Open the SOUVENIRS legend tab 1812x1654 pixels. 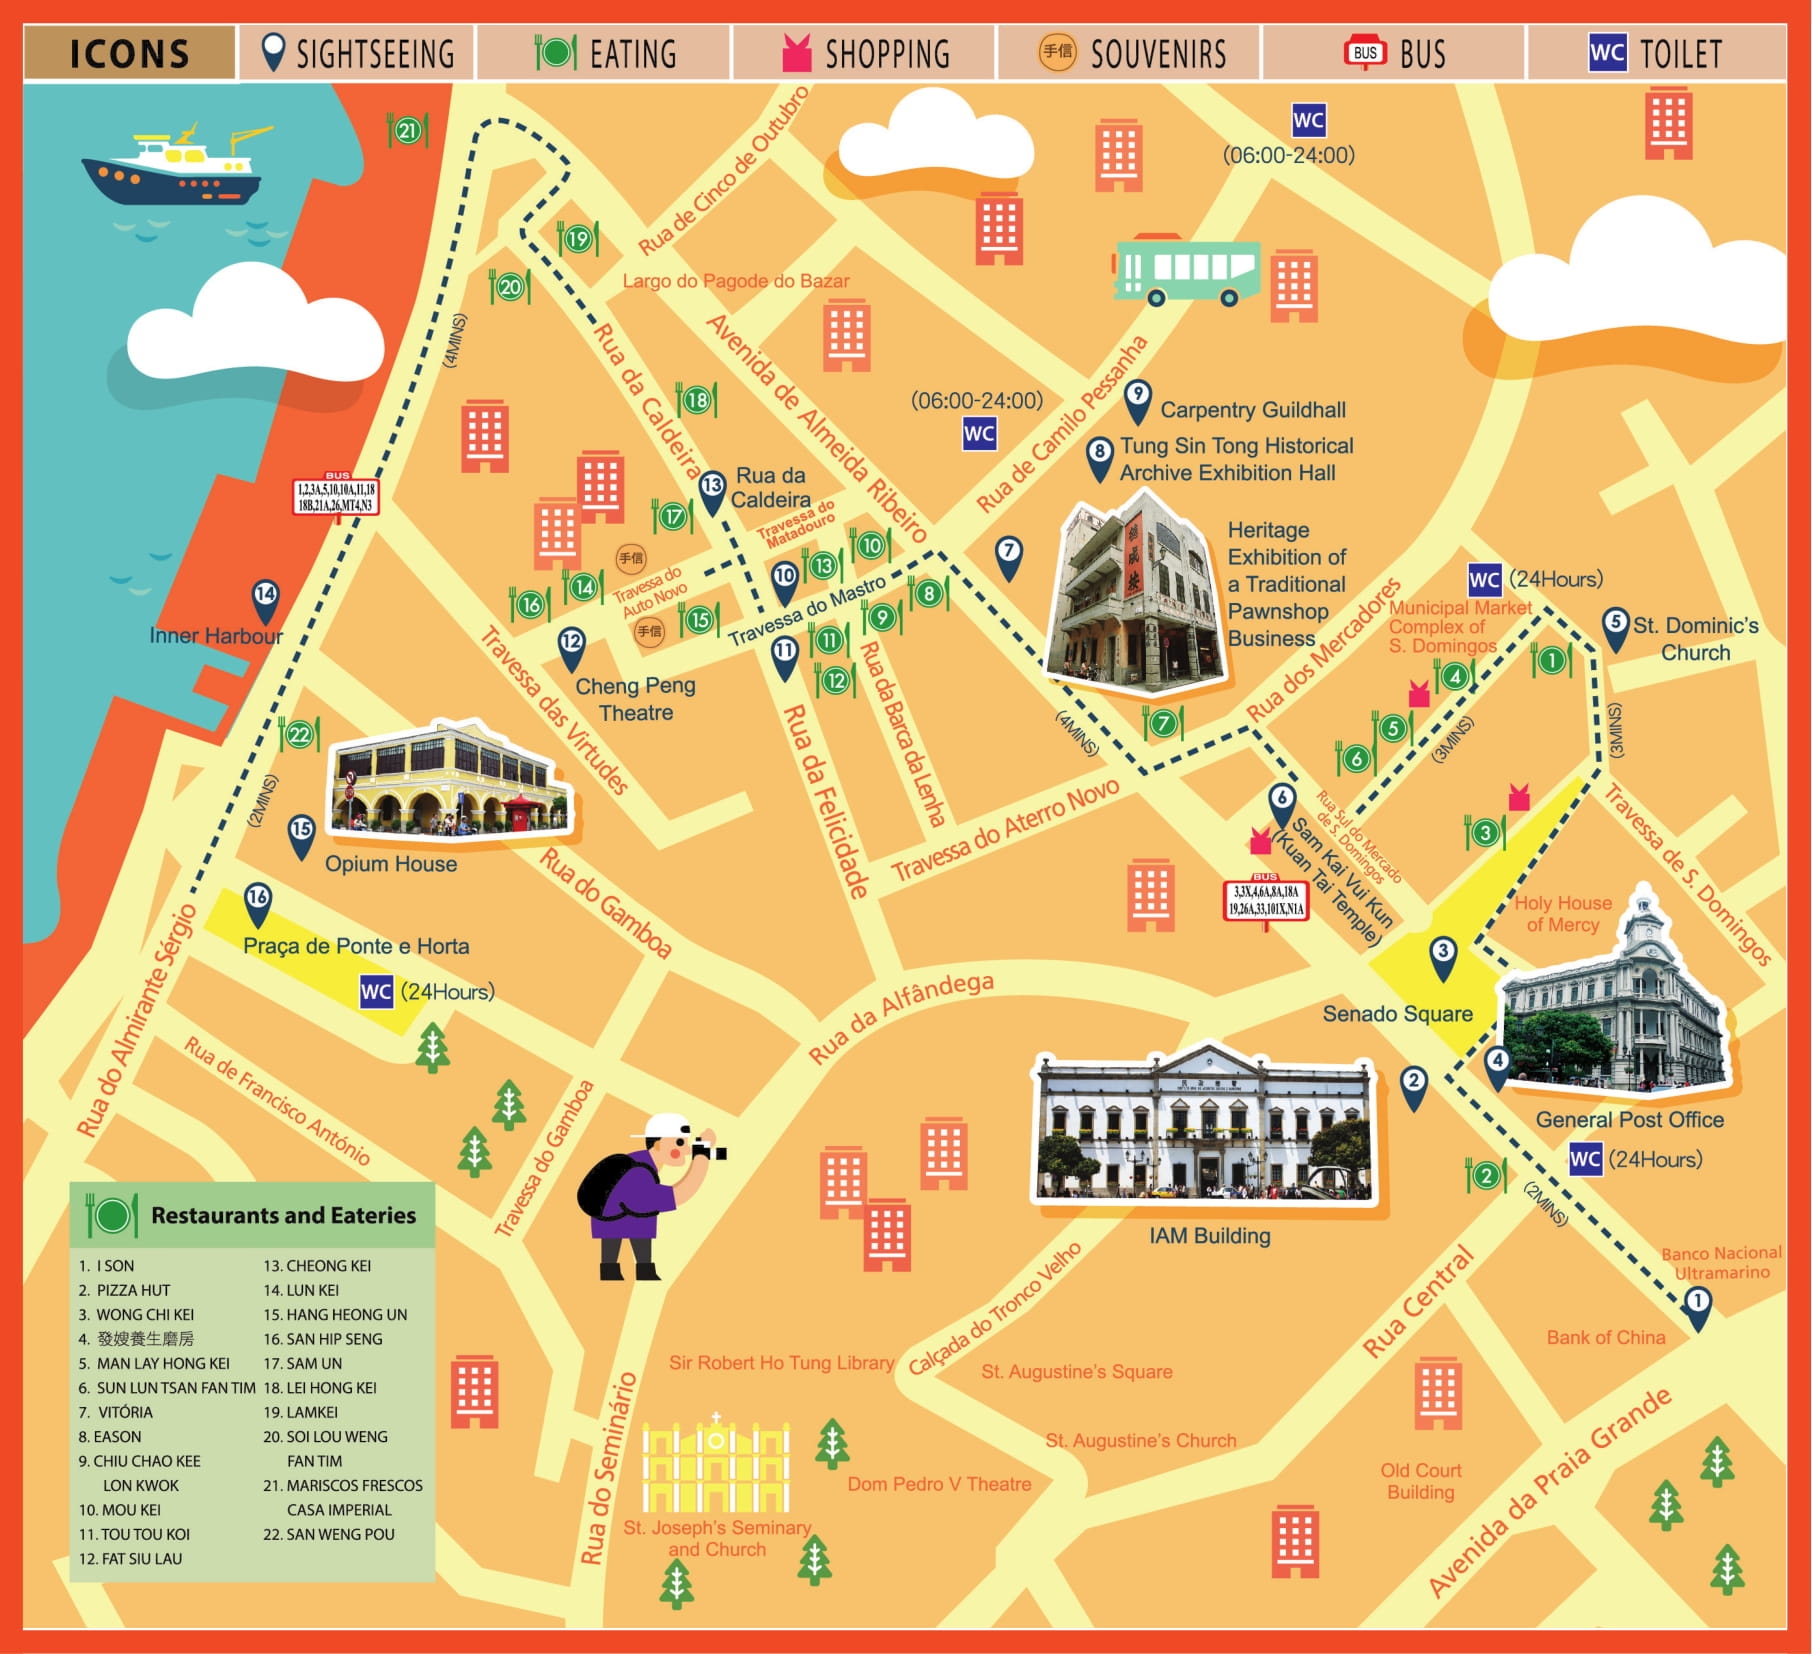(1131, 53)
